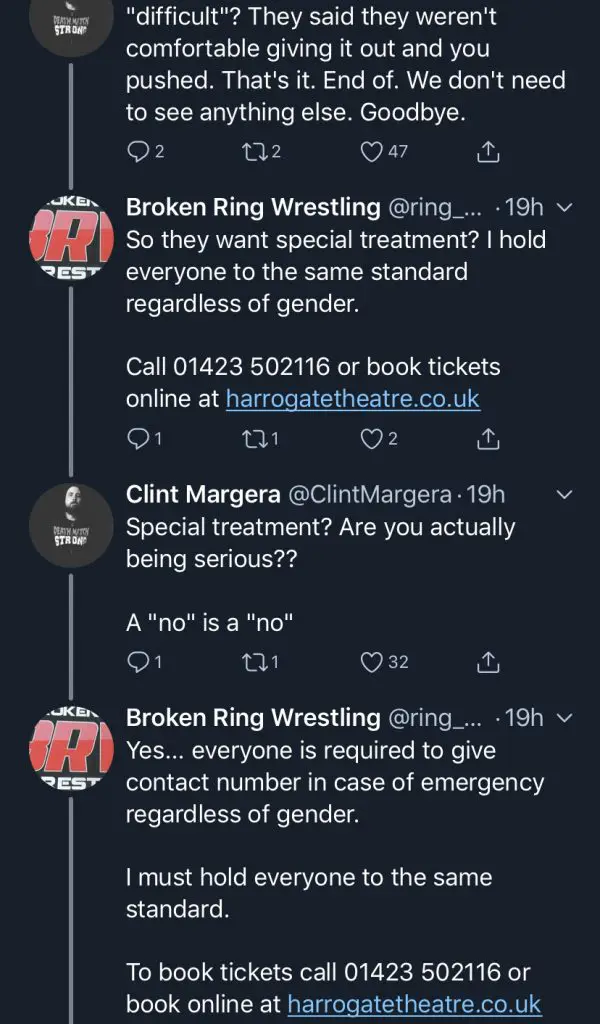Screen dimensions: 600x1024
Task: Open harrogatetheatre.co.uk link in bottom tweet
Action: [414, 1003]
